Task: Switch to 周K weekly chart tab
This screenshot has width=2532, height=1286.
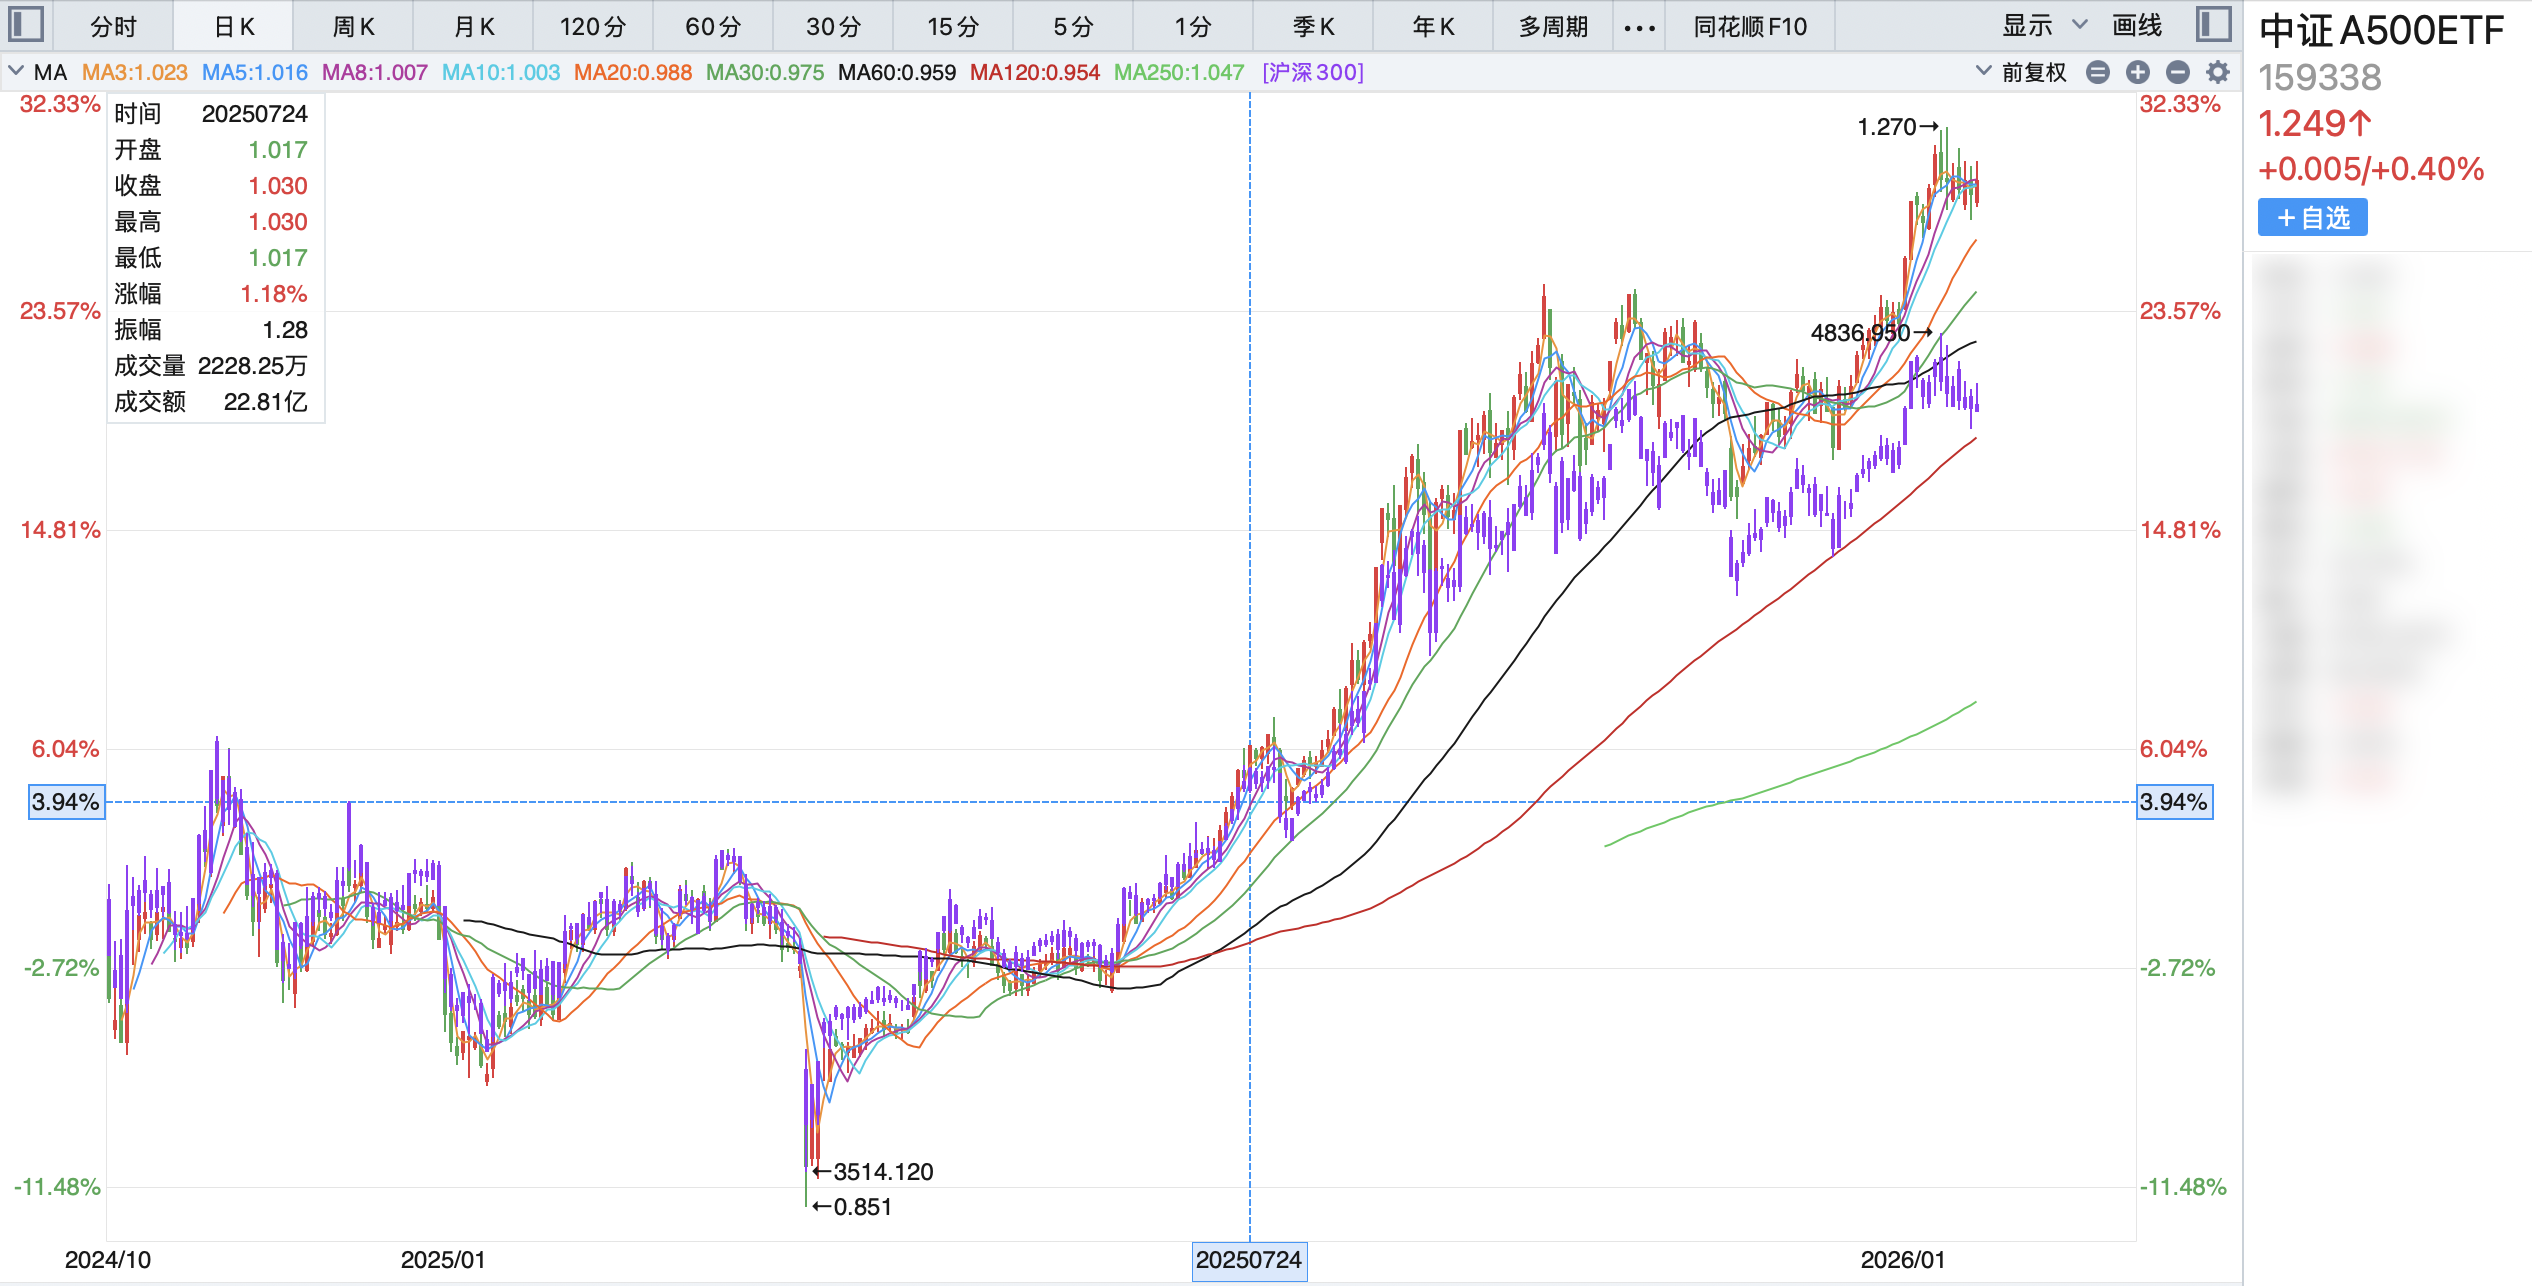Action: point(353,27)
